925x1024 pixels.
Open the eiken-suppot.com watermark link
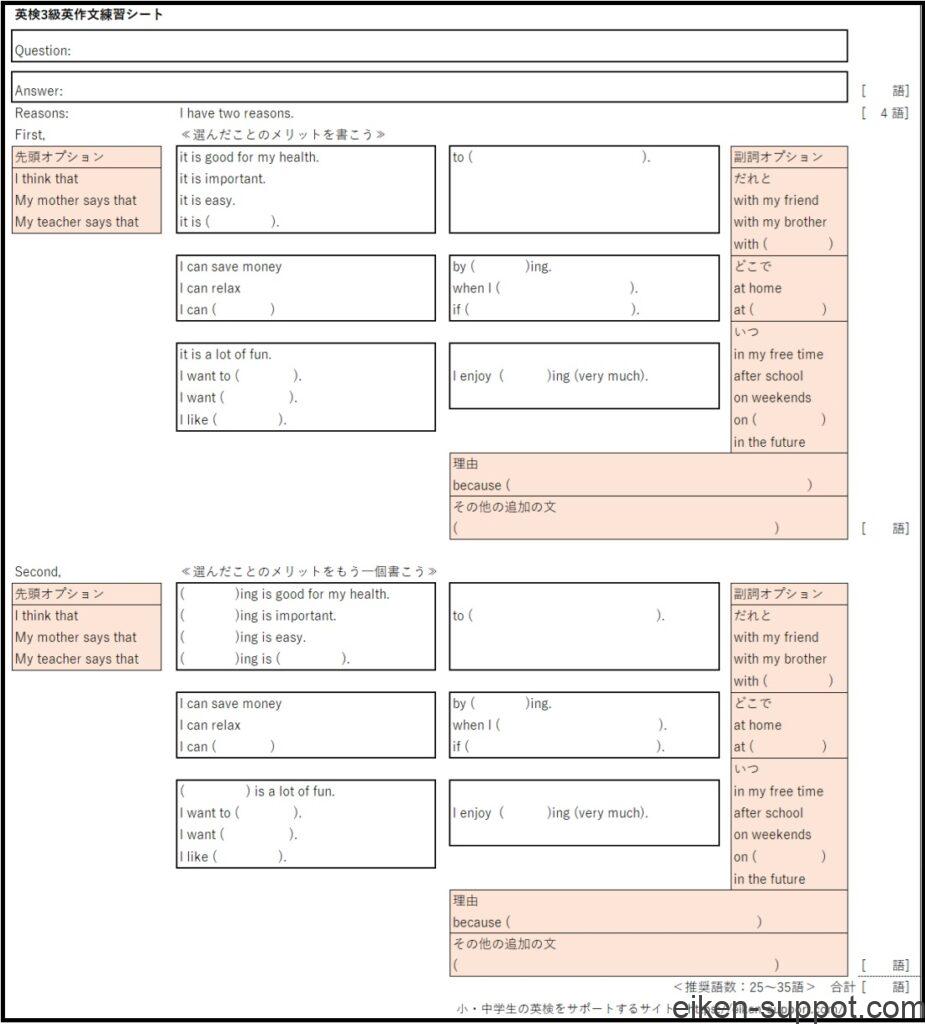pyautogui.click(x=795, y=1006)
